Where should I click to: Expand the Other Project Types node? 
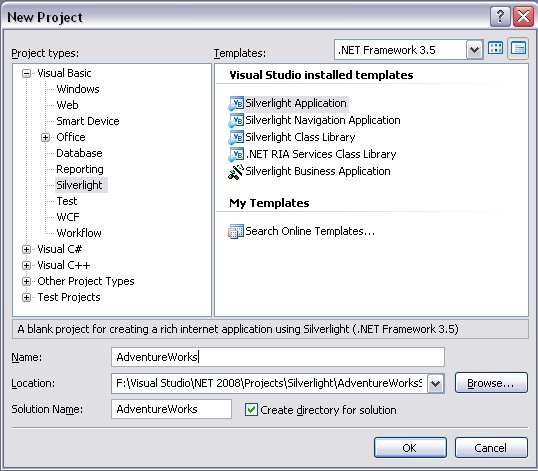pyautogui.click(x=26, y=282)
